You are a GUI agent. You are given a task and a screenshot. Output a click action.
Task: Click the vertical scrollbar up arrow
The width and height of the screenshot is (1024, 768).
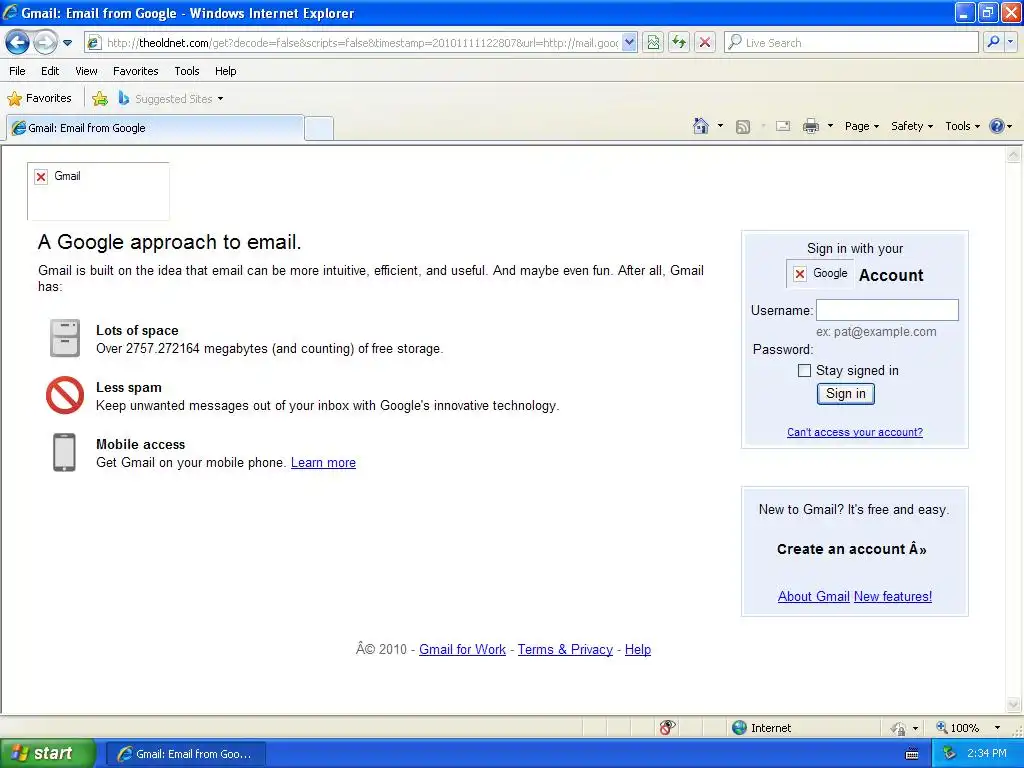point(1013,155)
